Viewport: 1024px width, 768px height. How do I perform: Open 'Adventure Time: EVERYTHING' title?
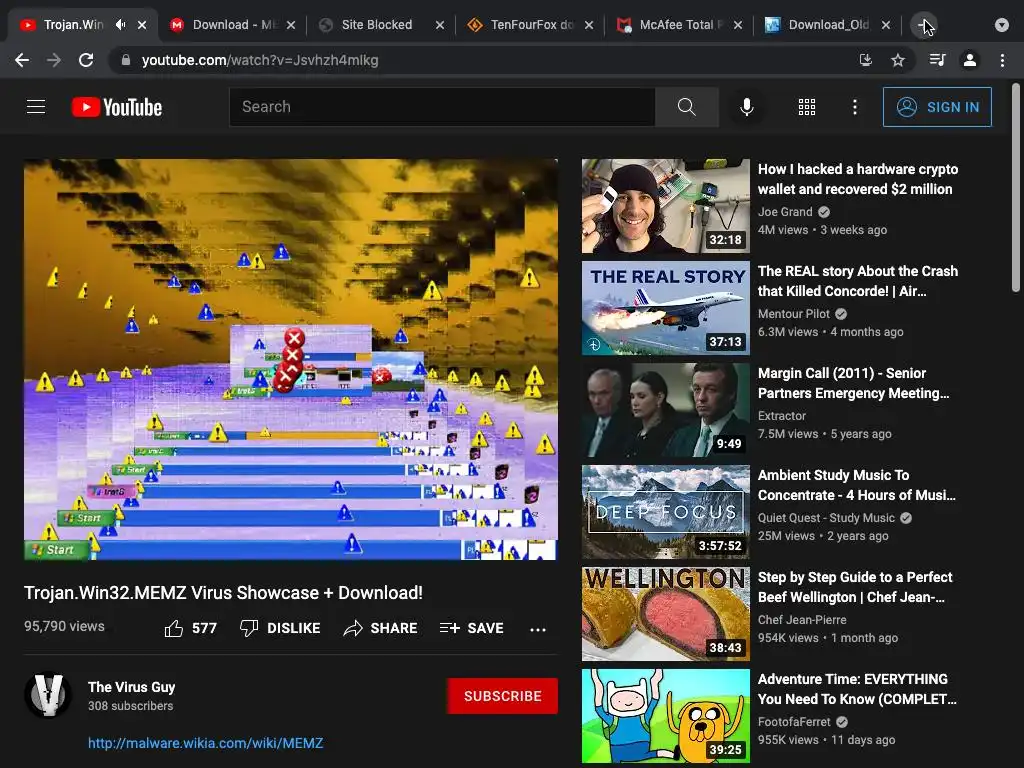pos(857,688)
